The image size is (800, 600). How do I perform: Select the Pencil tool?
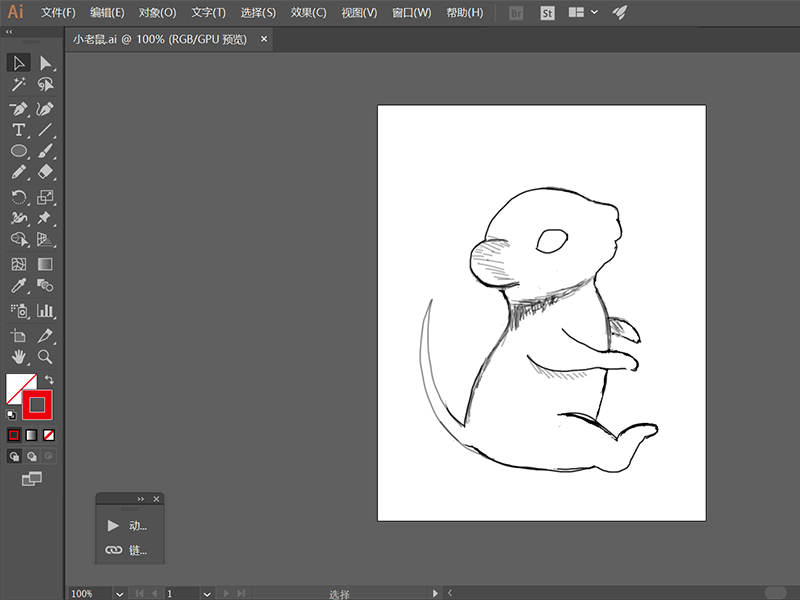(18, 172)
